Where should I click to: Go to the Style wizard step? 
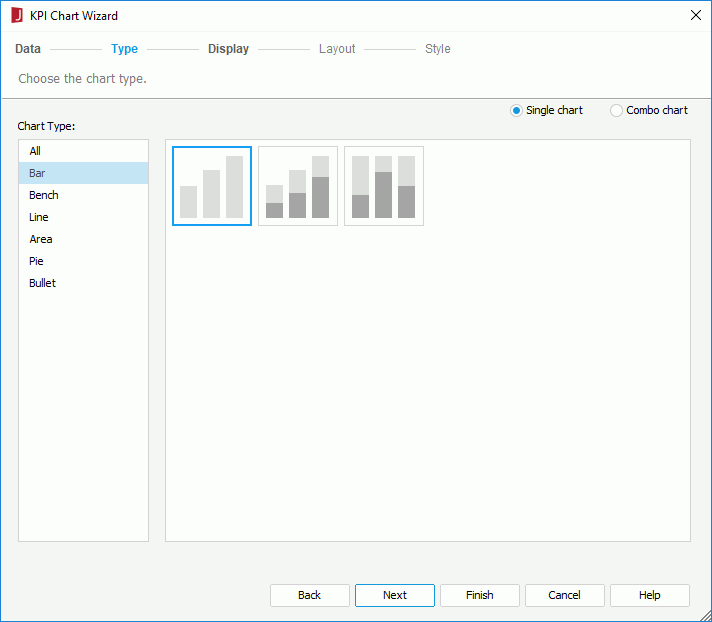pyautogui.click(x=438, y=49)
